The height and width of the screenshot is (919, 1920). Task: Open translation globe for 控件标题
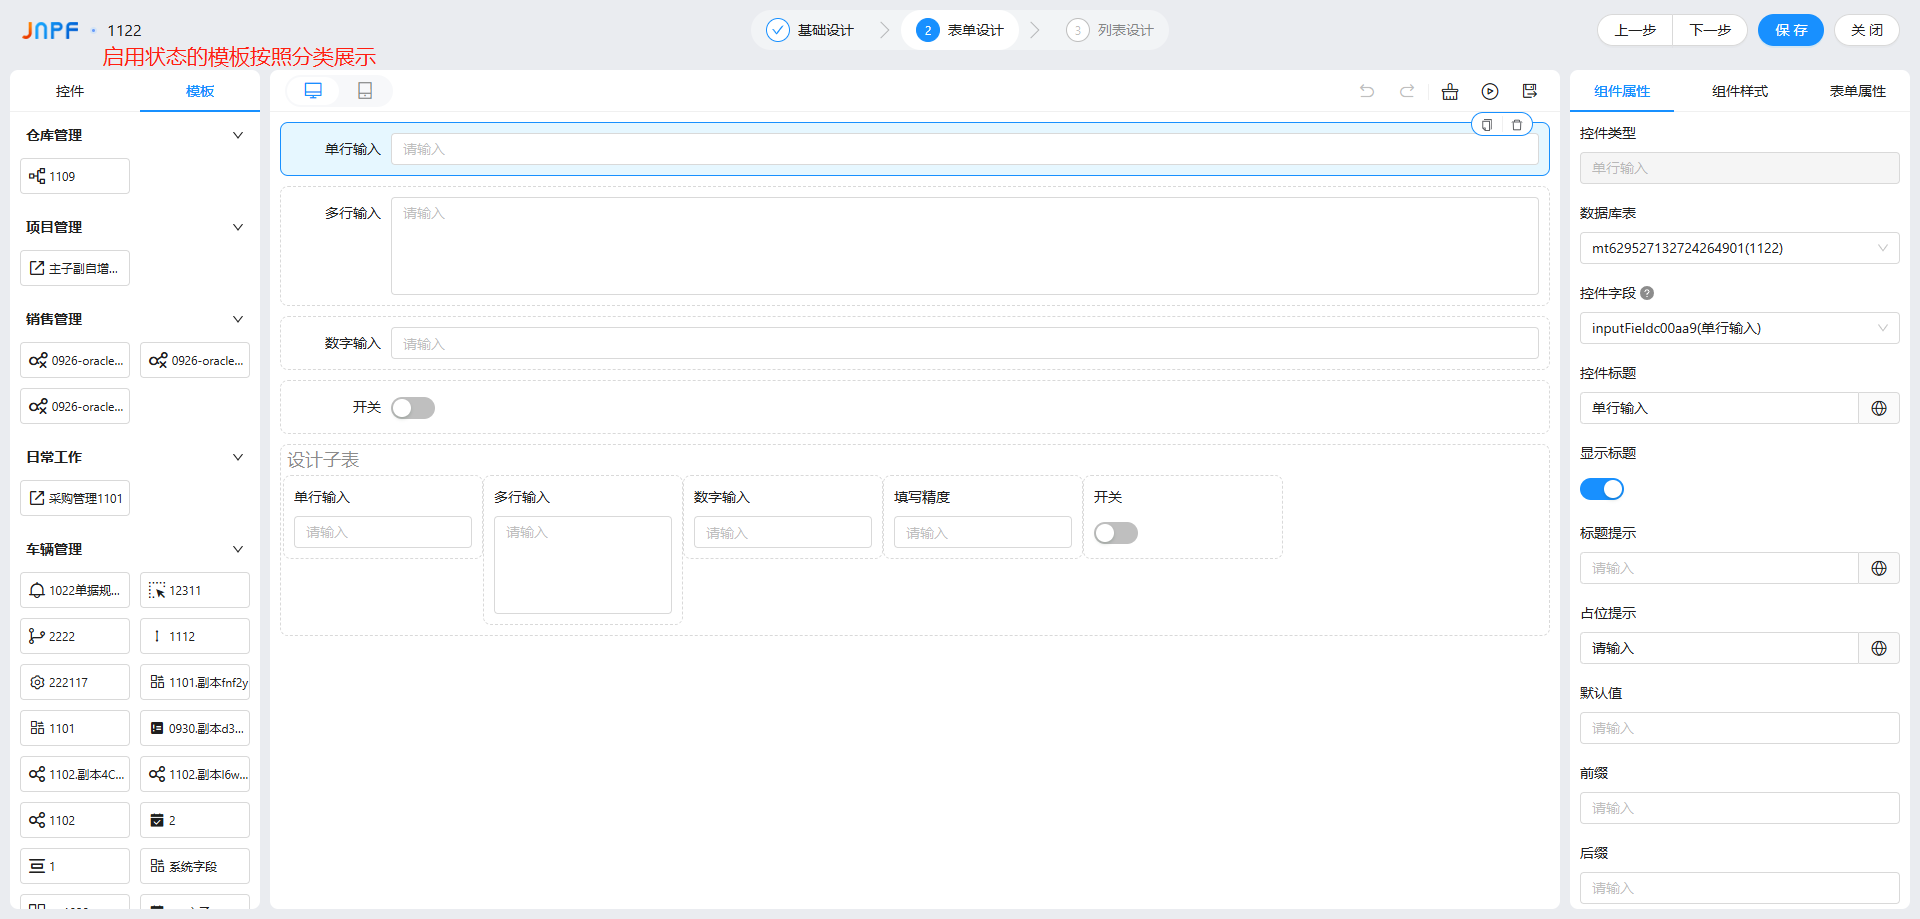pos(1879,408)
